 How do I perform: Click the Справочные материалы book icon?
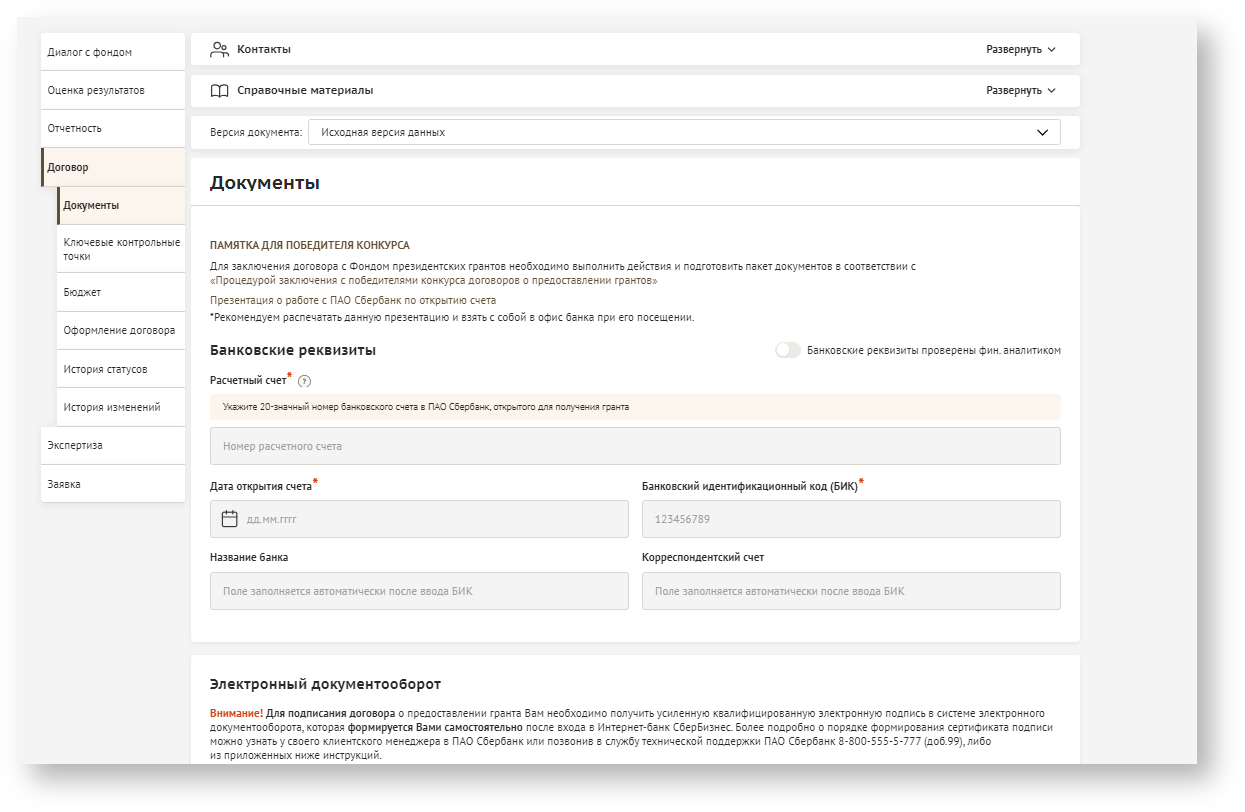click(x=219, y=91)
